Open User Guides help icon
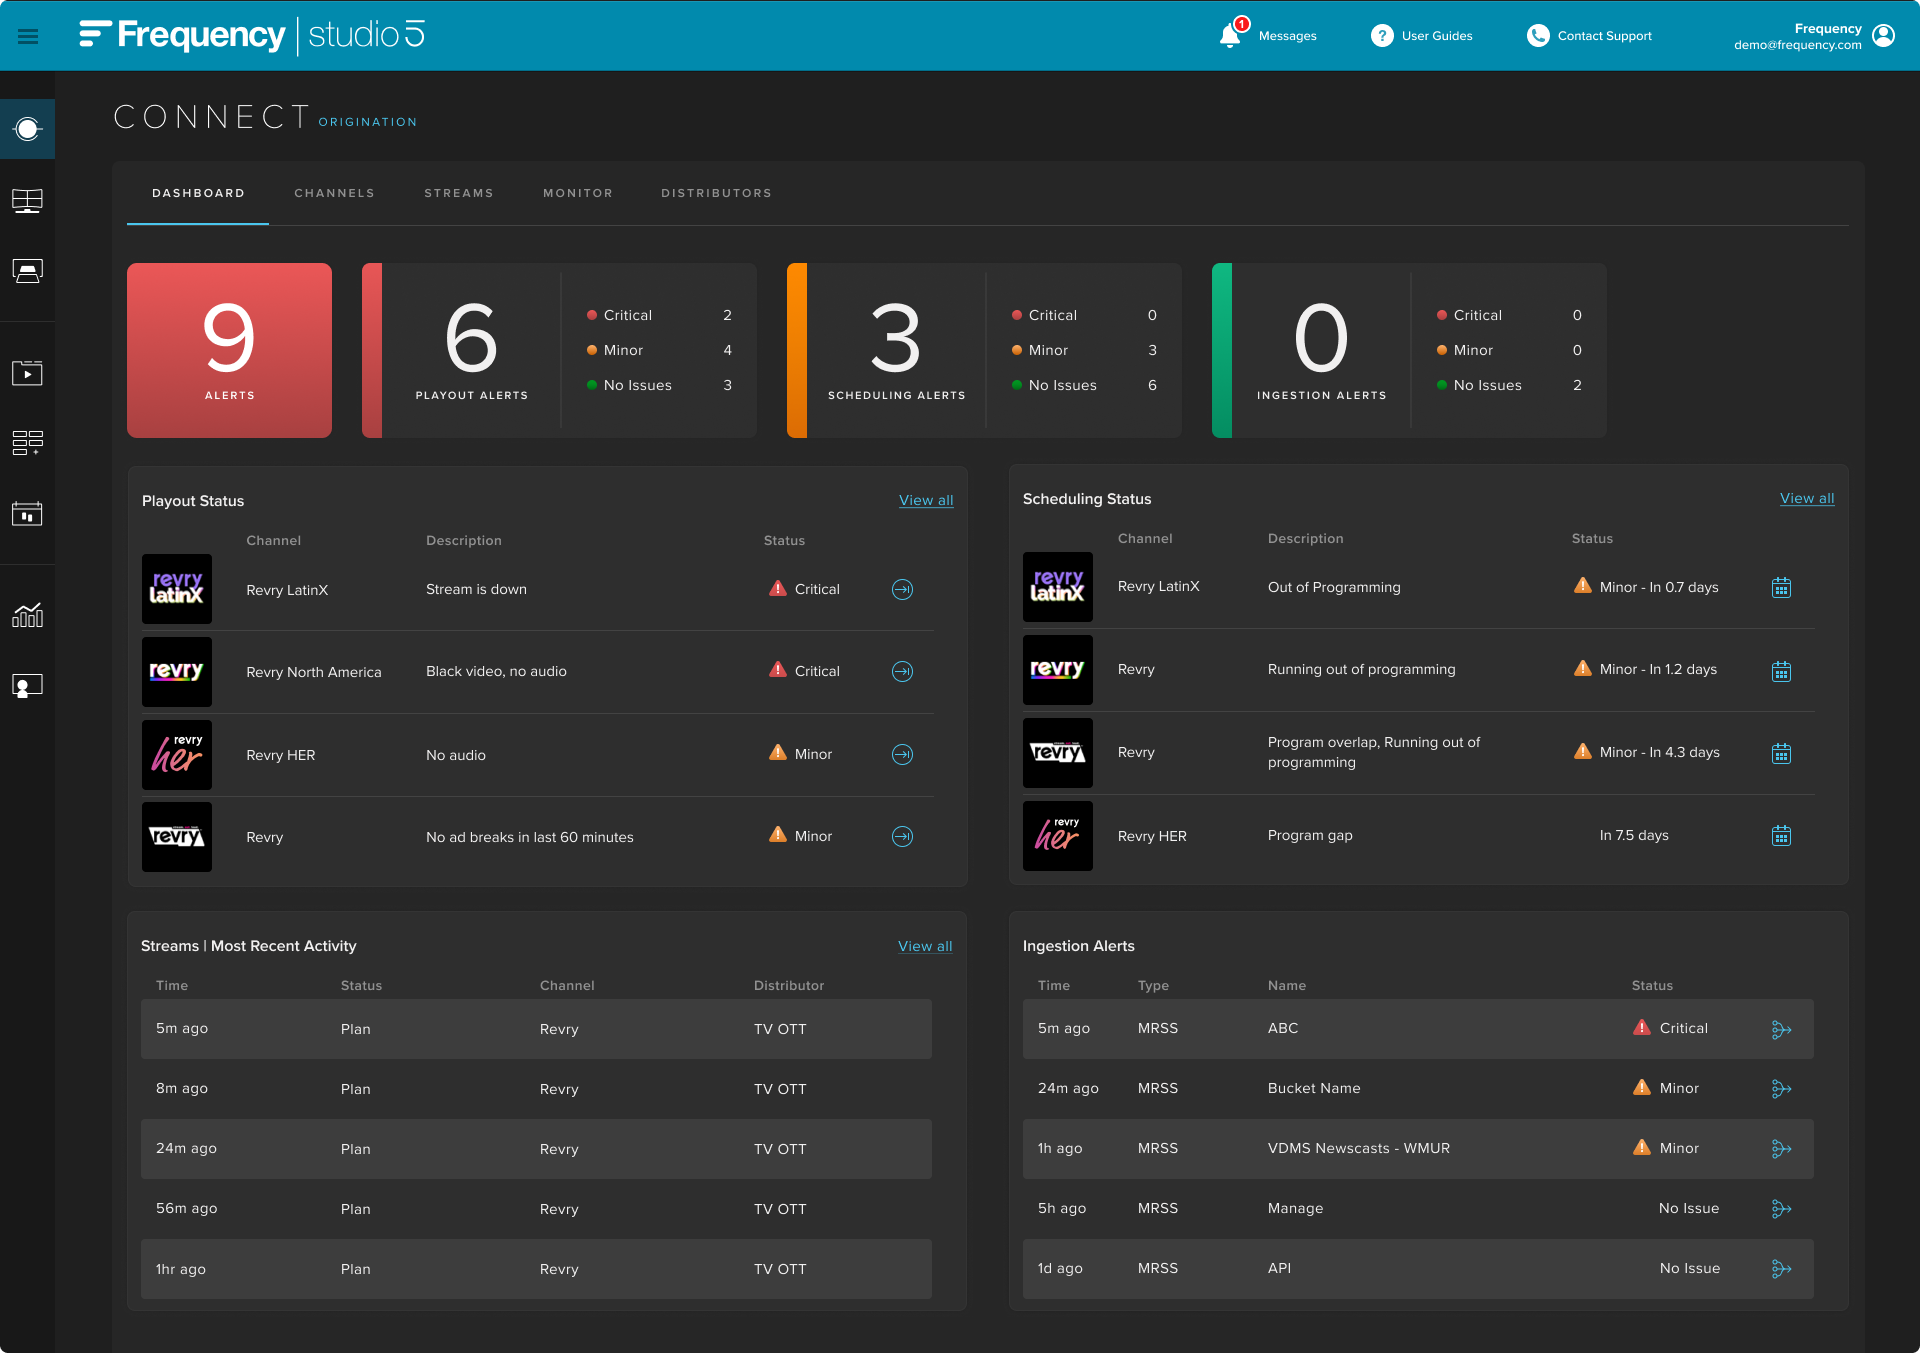The image size is (1920, 1353). click(1381, 36)
